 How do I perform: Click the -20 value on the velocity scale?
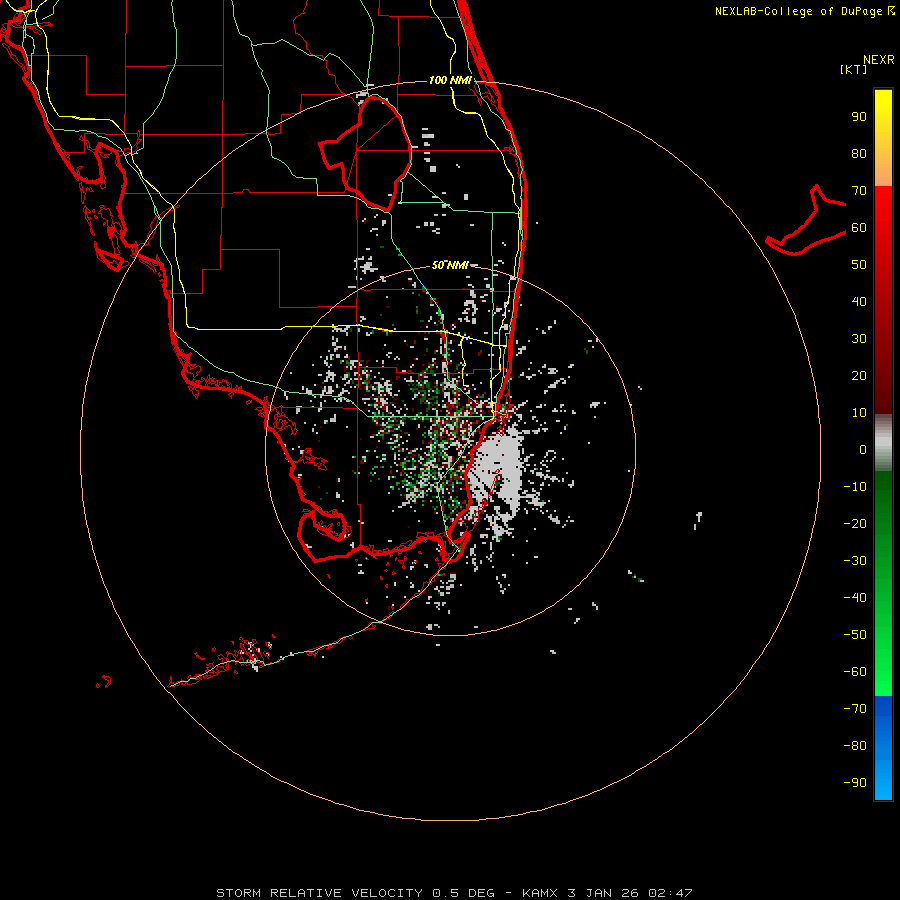tap(855, 523)
